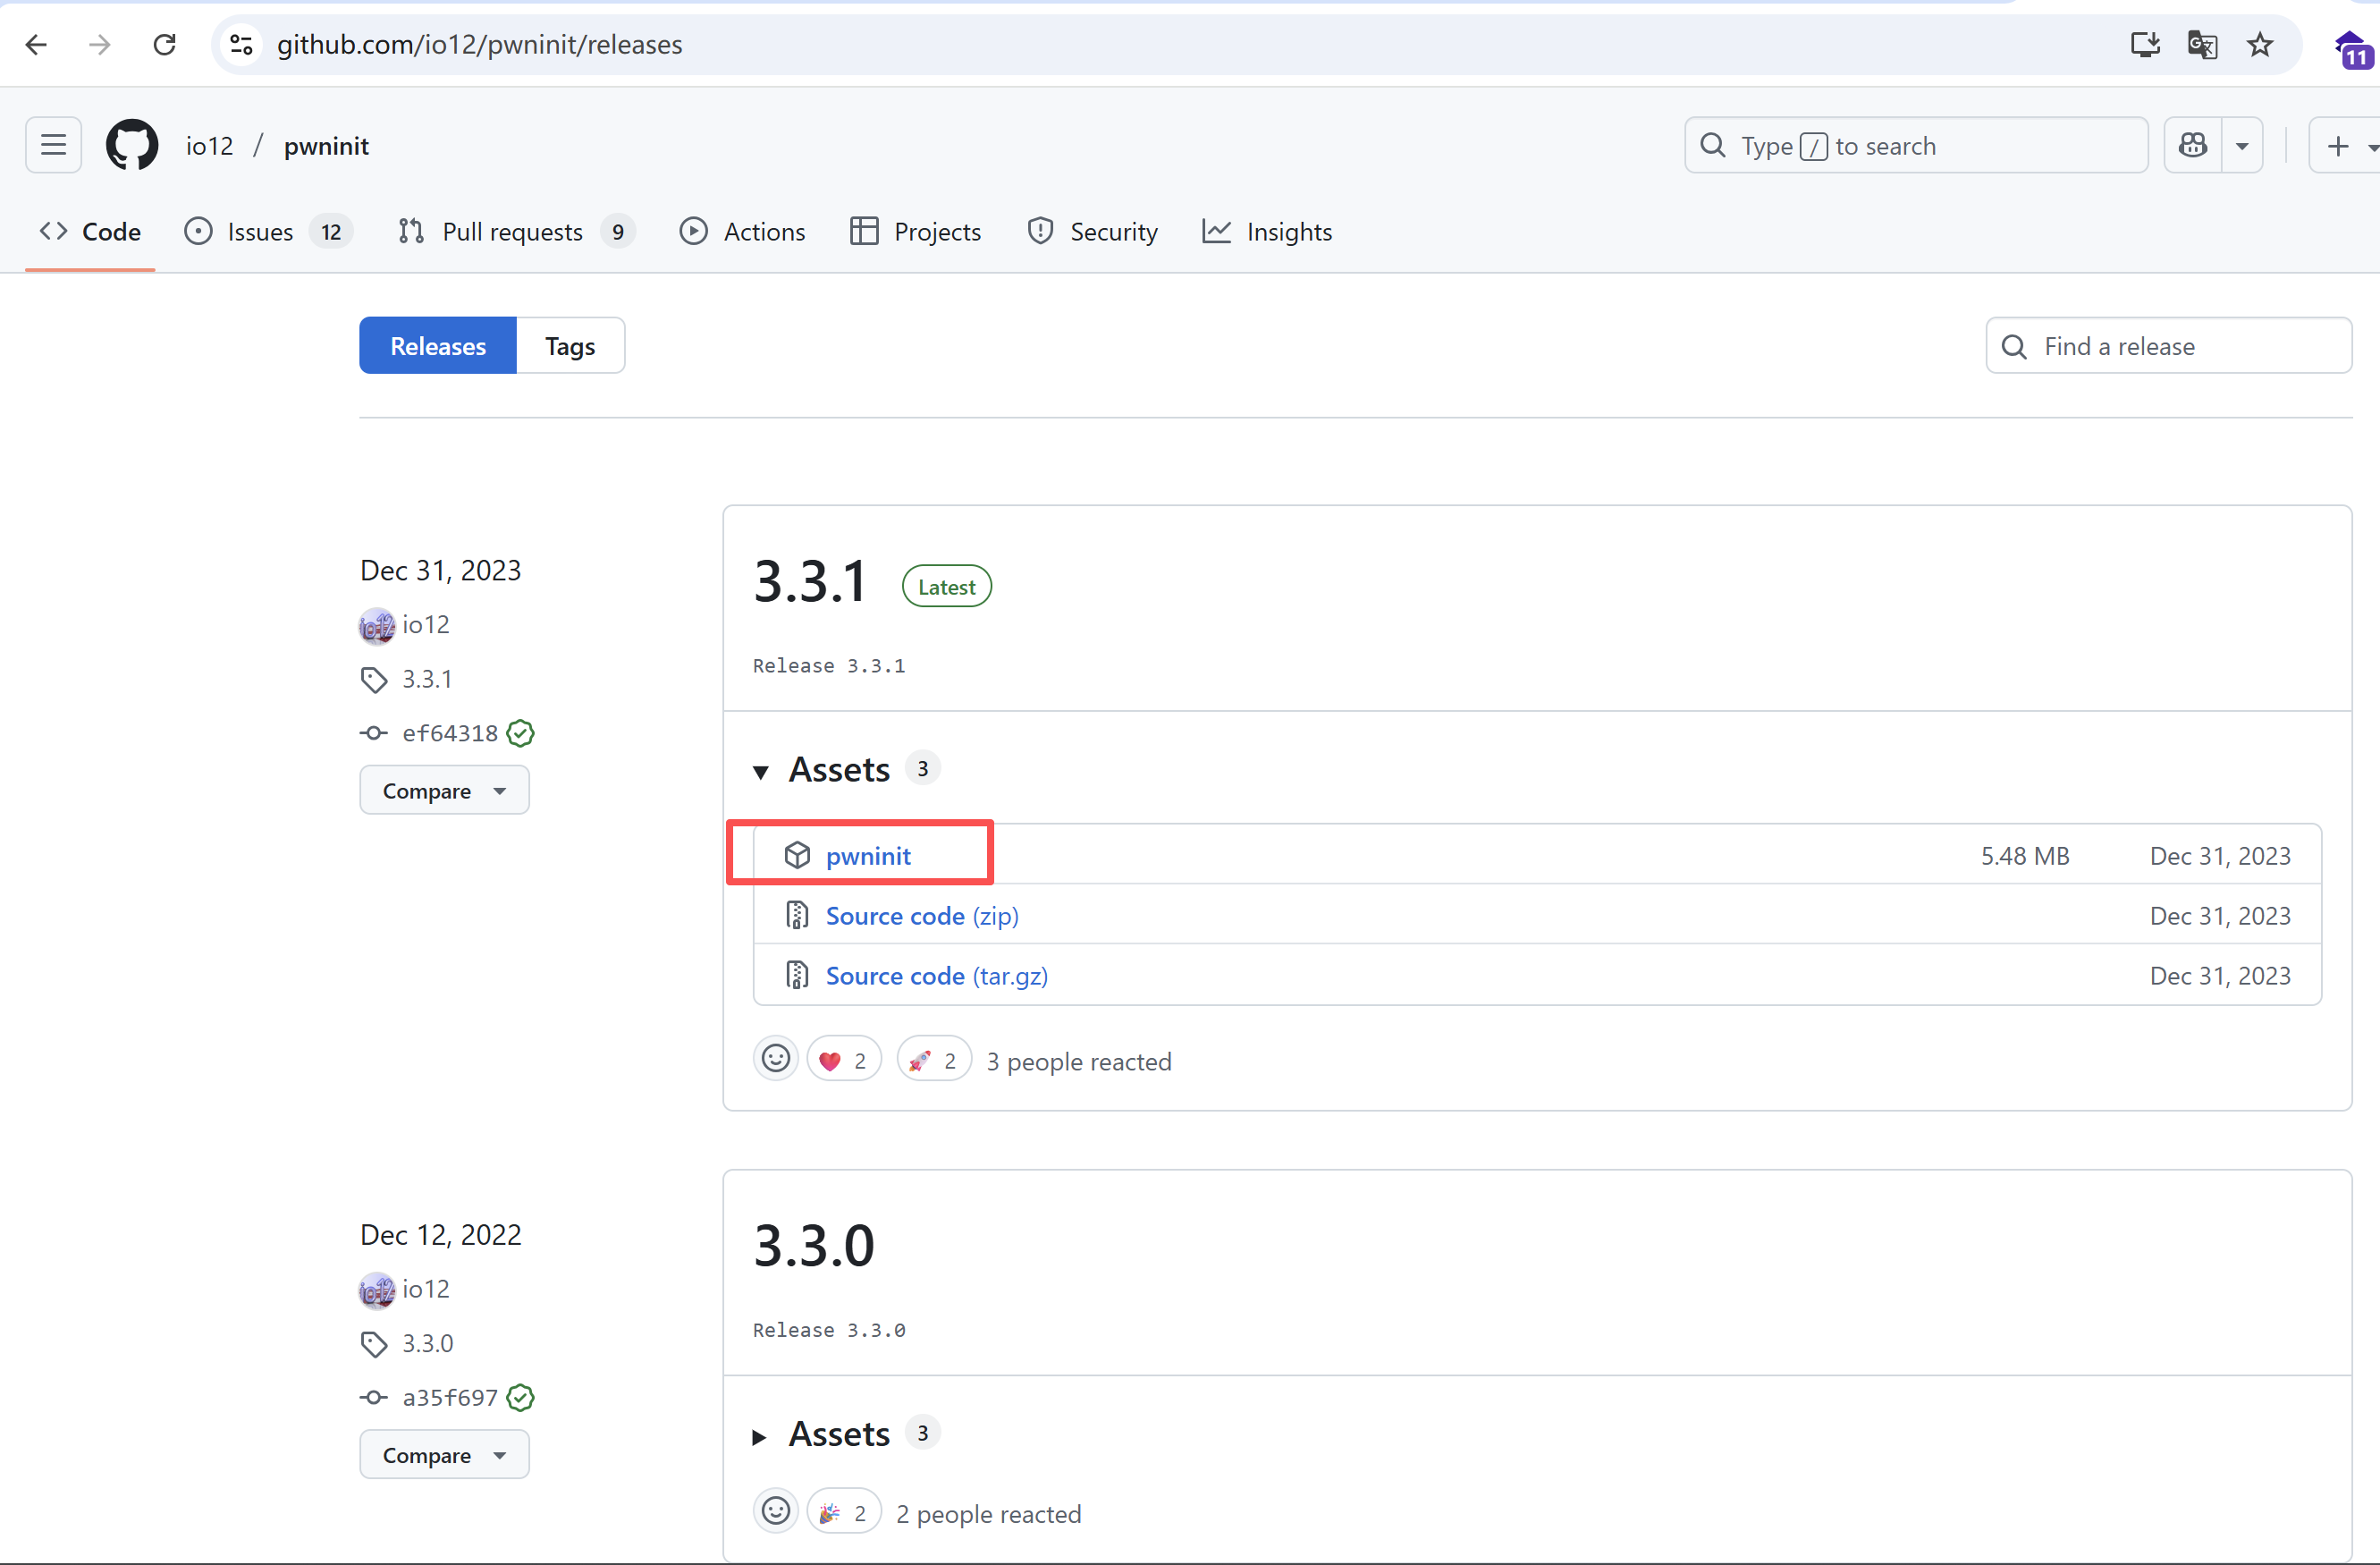The width and height of the screenshot is (2380, 1565).
Task: Open site information icon in address bar
Action: (x=241, y=45)
